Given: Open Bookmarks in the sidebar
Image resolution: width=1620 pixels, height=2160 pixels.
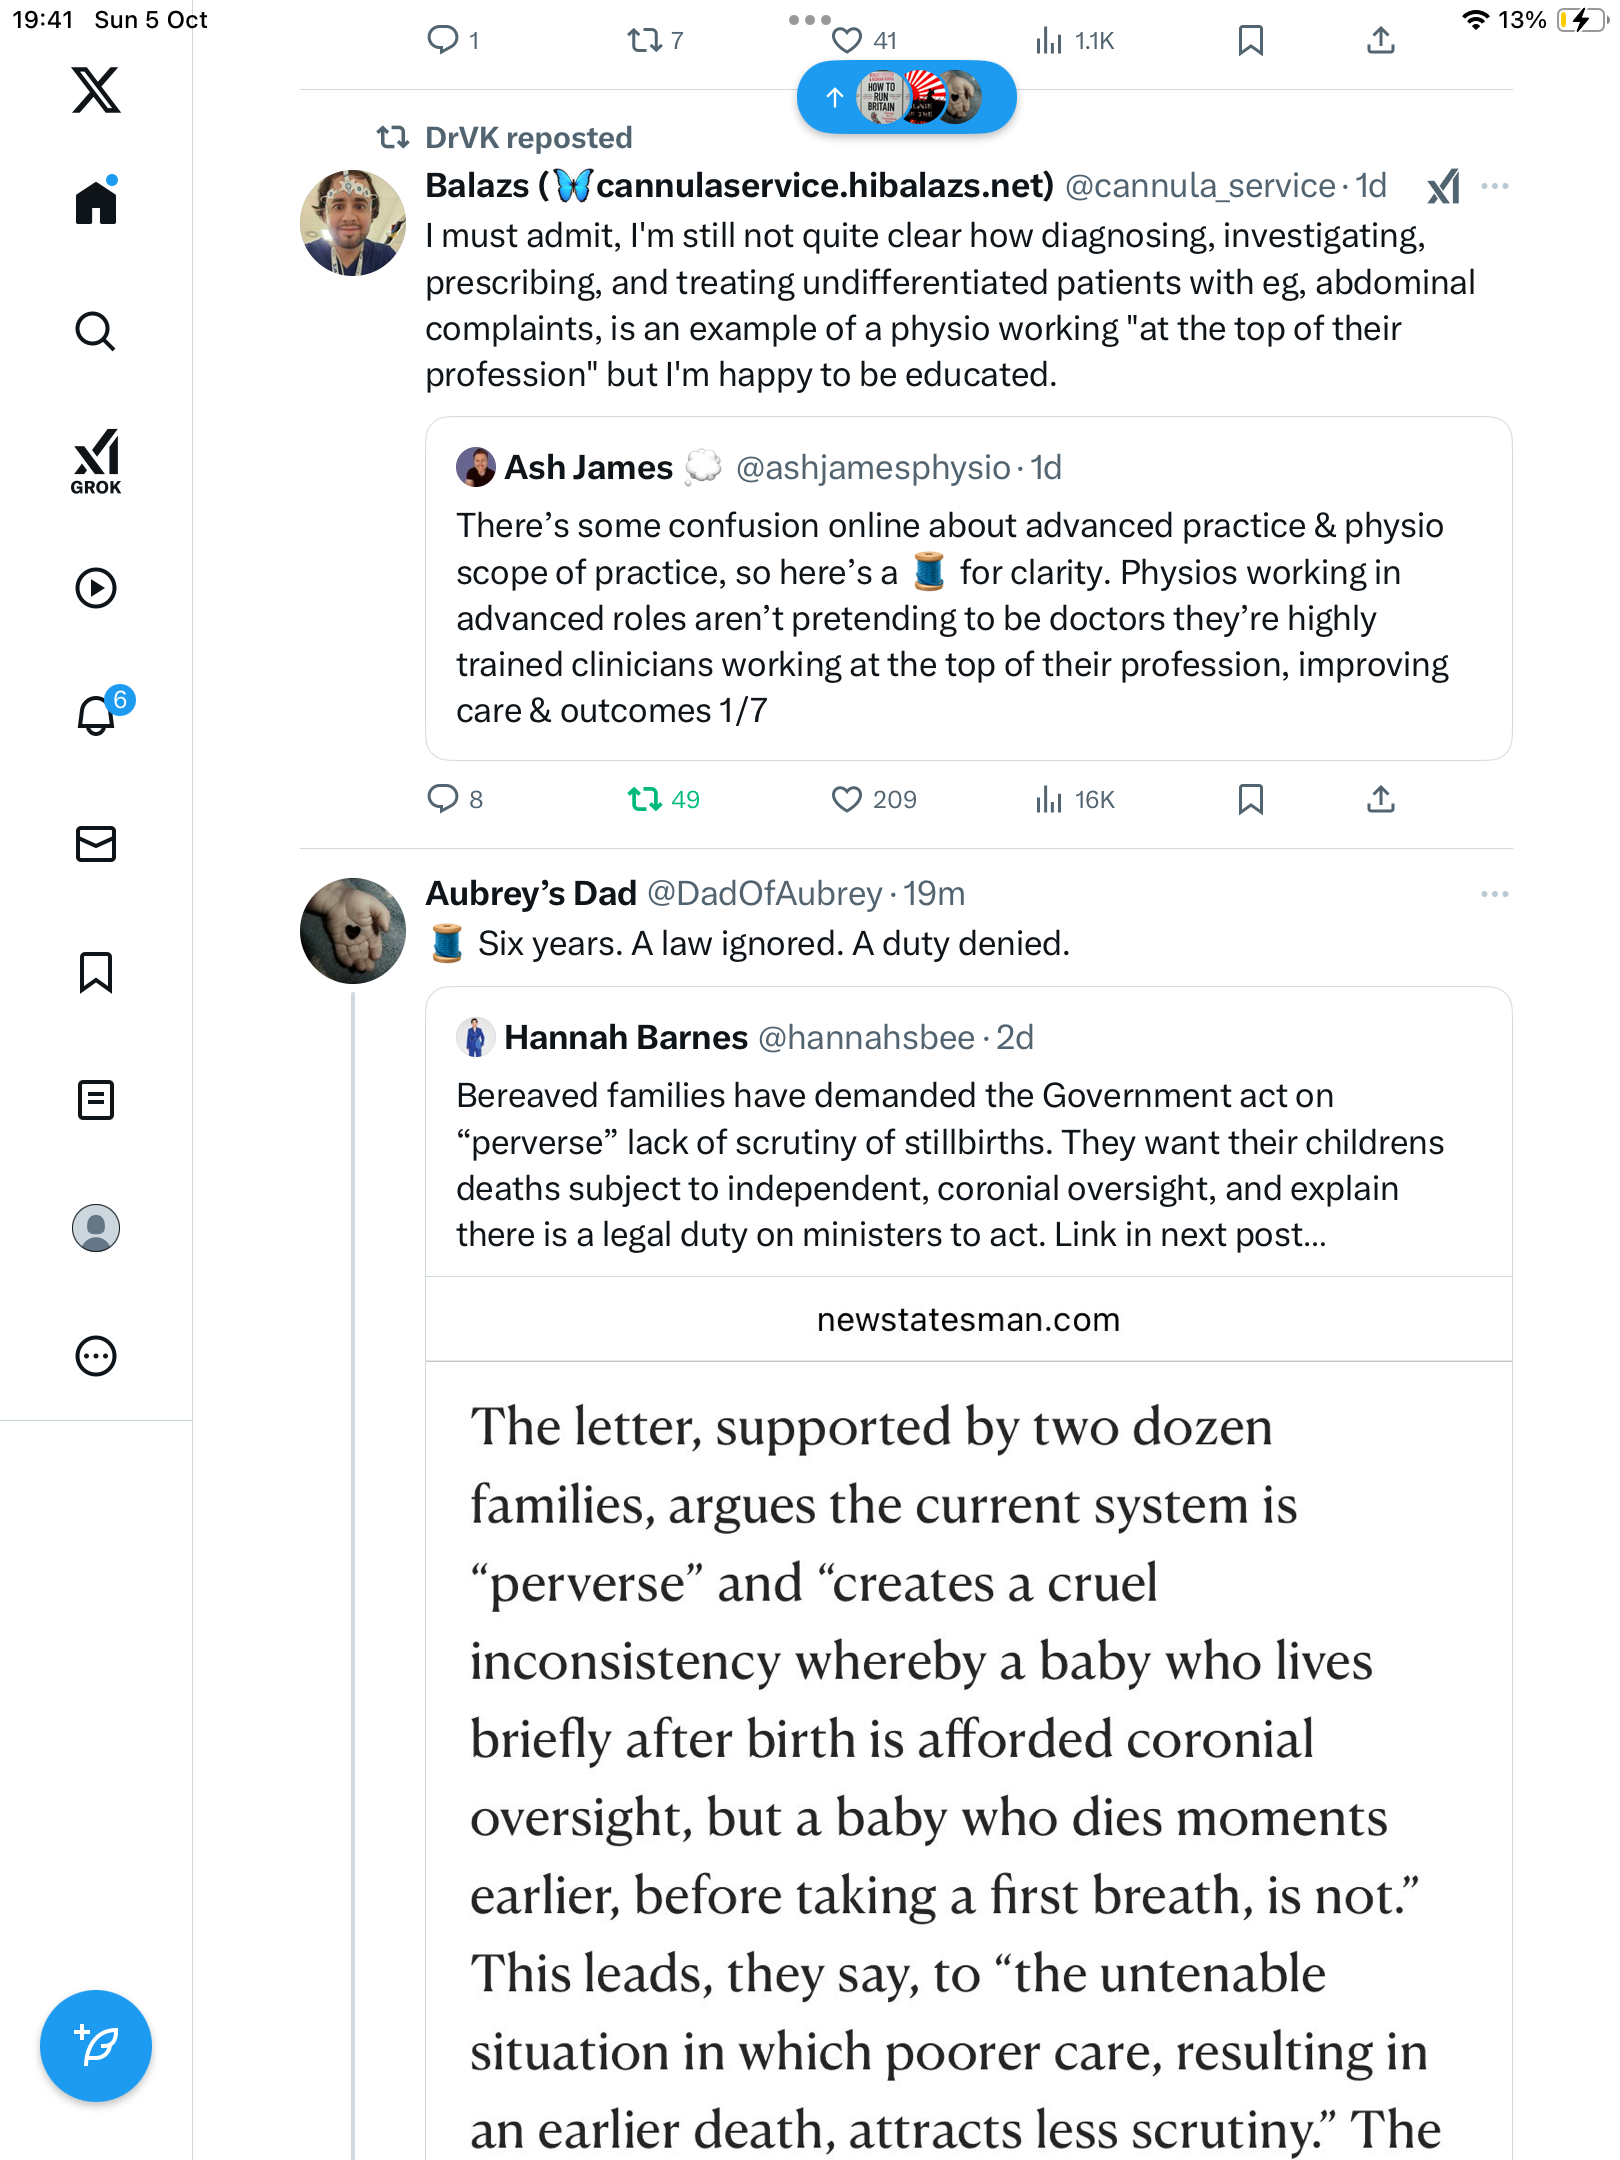Looking at the screenshot, I should 96,972.
